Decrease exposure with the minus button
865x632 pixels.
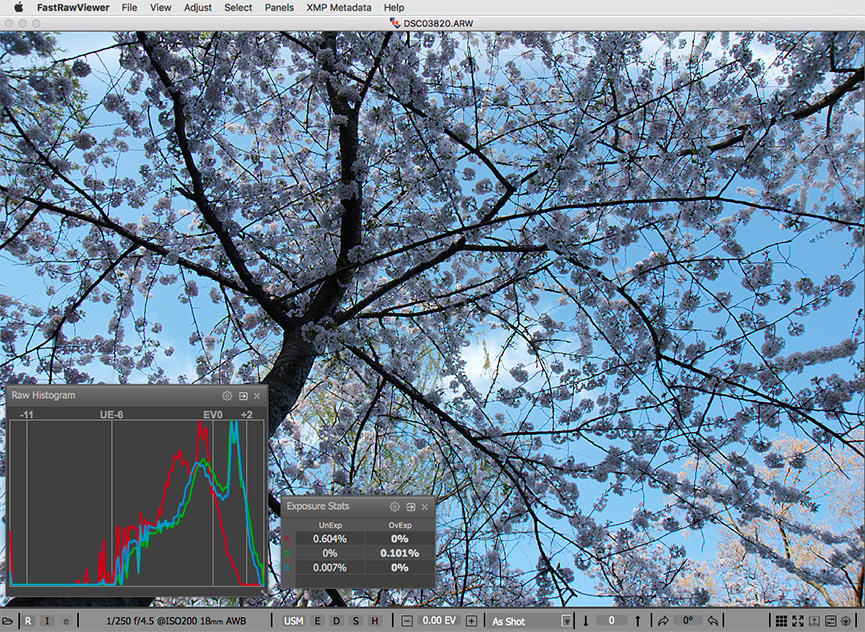(x=407, y=622)
